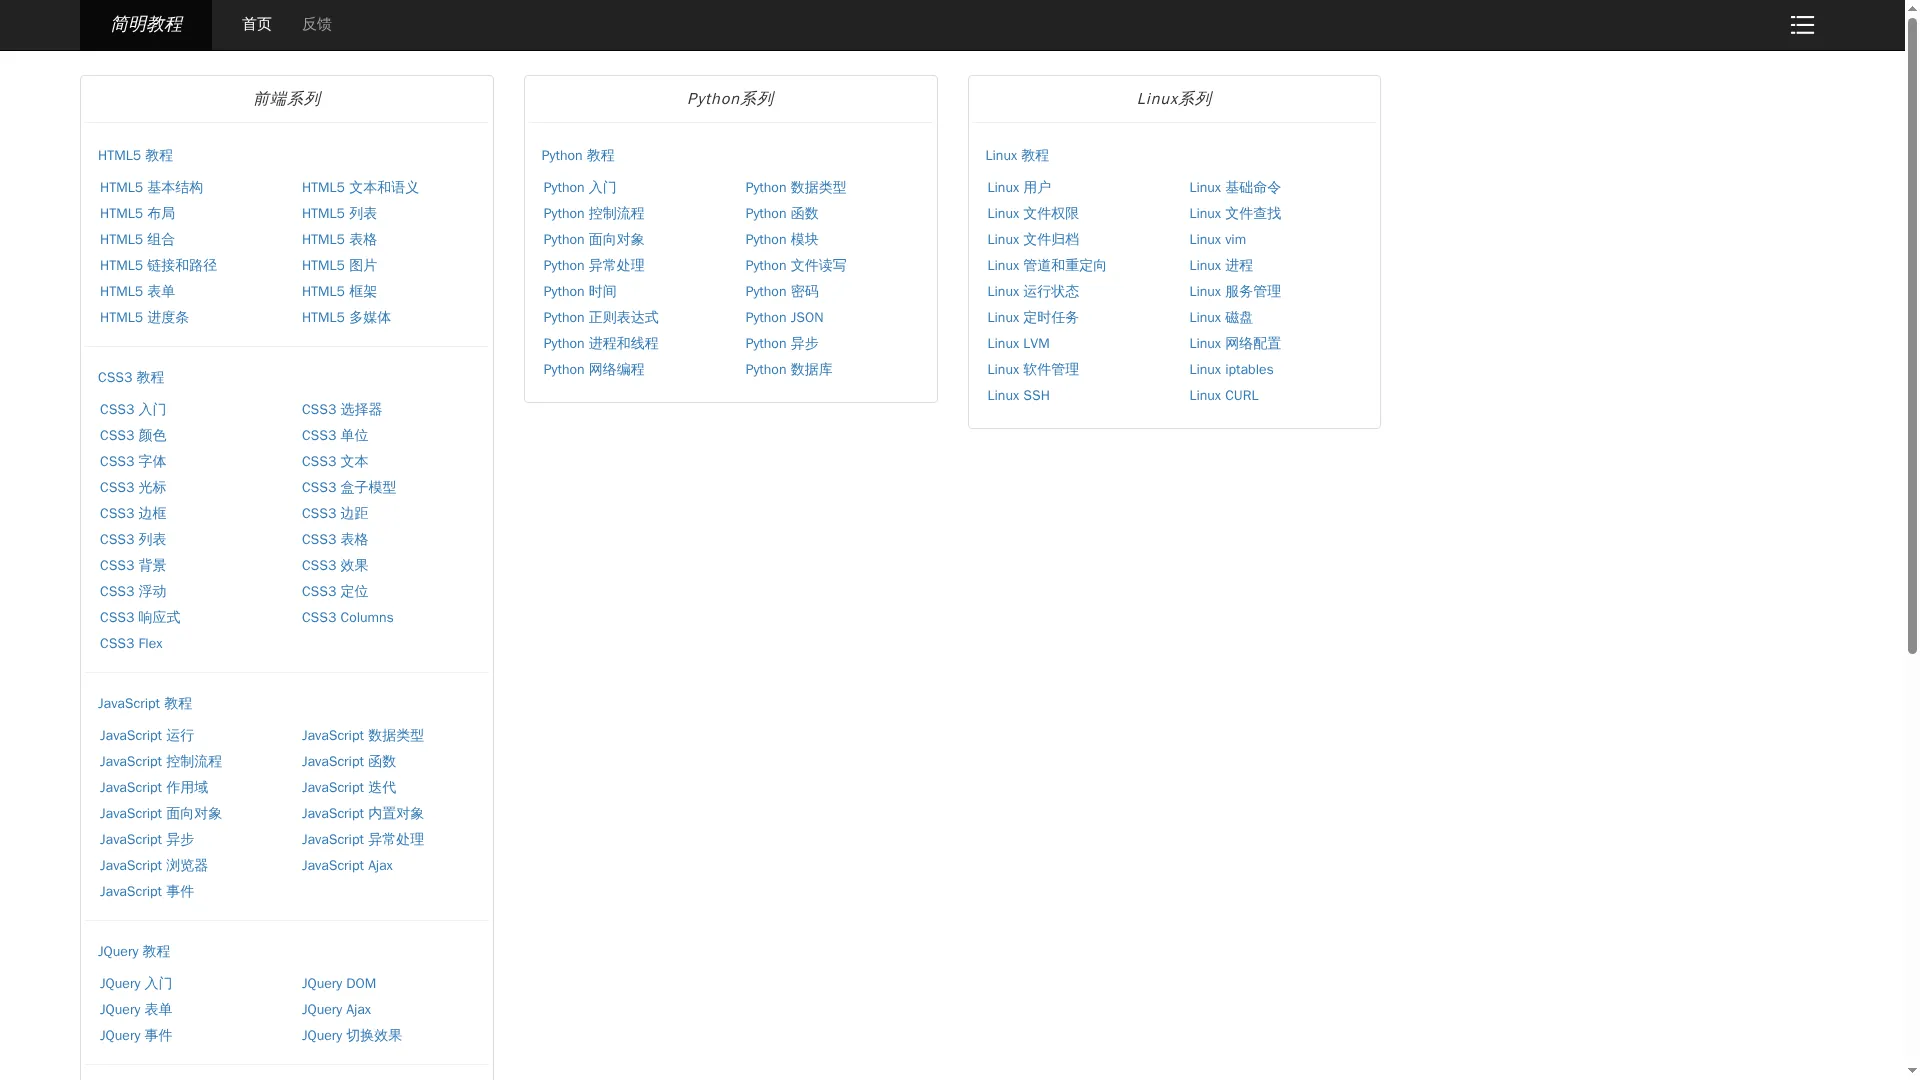Open Linux iptables tutorial link
Viewport: 1920px width, 1080px height.
[1230, 370]
